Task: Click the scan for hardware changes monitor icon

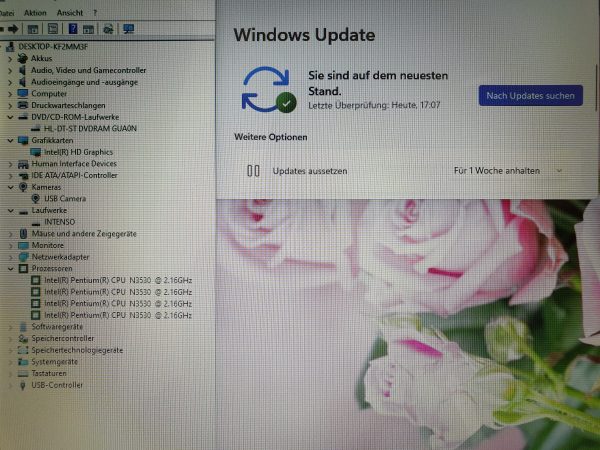Action: click(128, 29)
